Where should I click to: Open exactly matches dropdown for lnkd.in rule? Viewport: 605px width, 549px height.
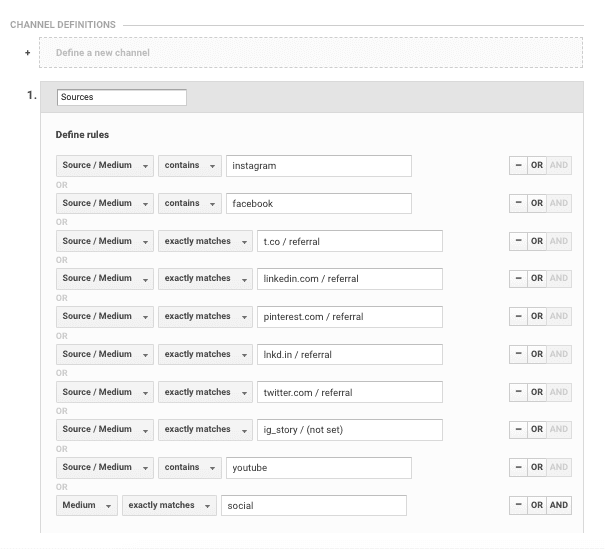click(205, 354)
